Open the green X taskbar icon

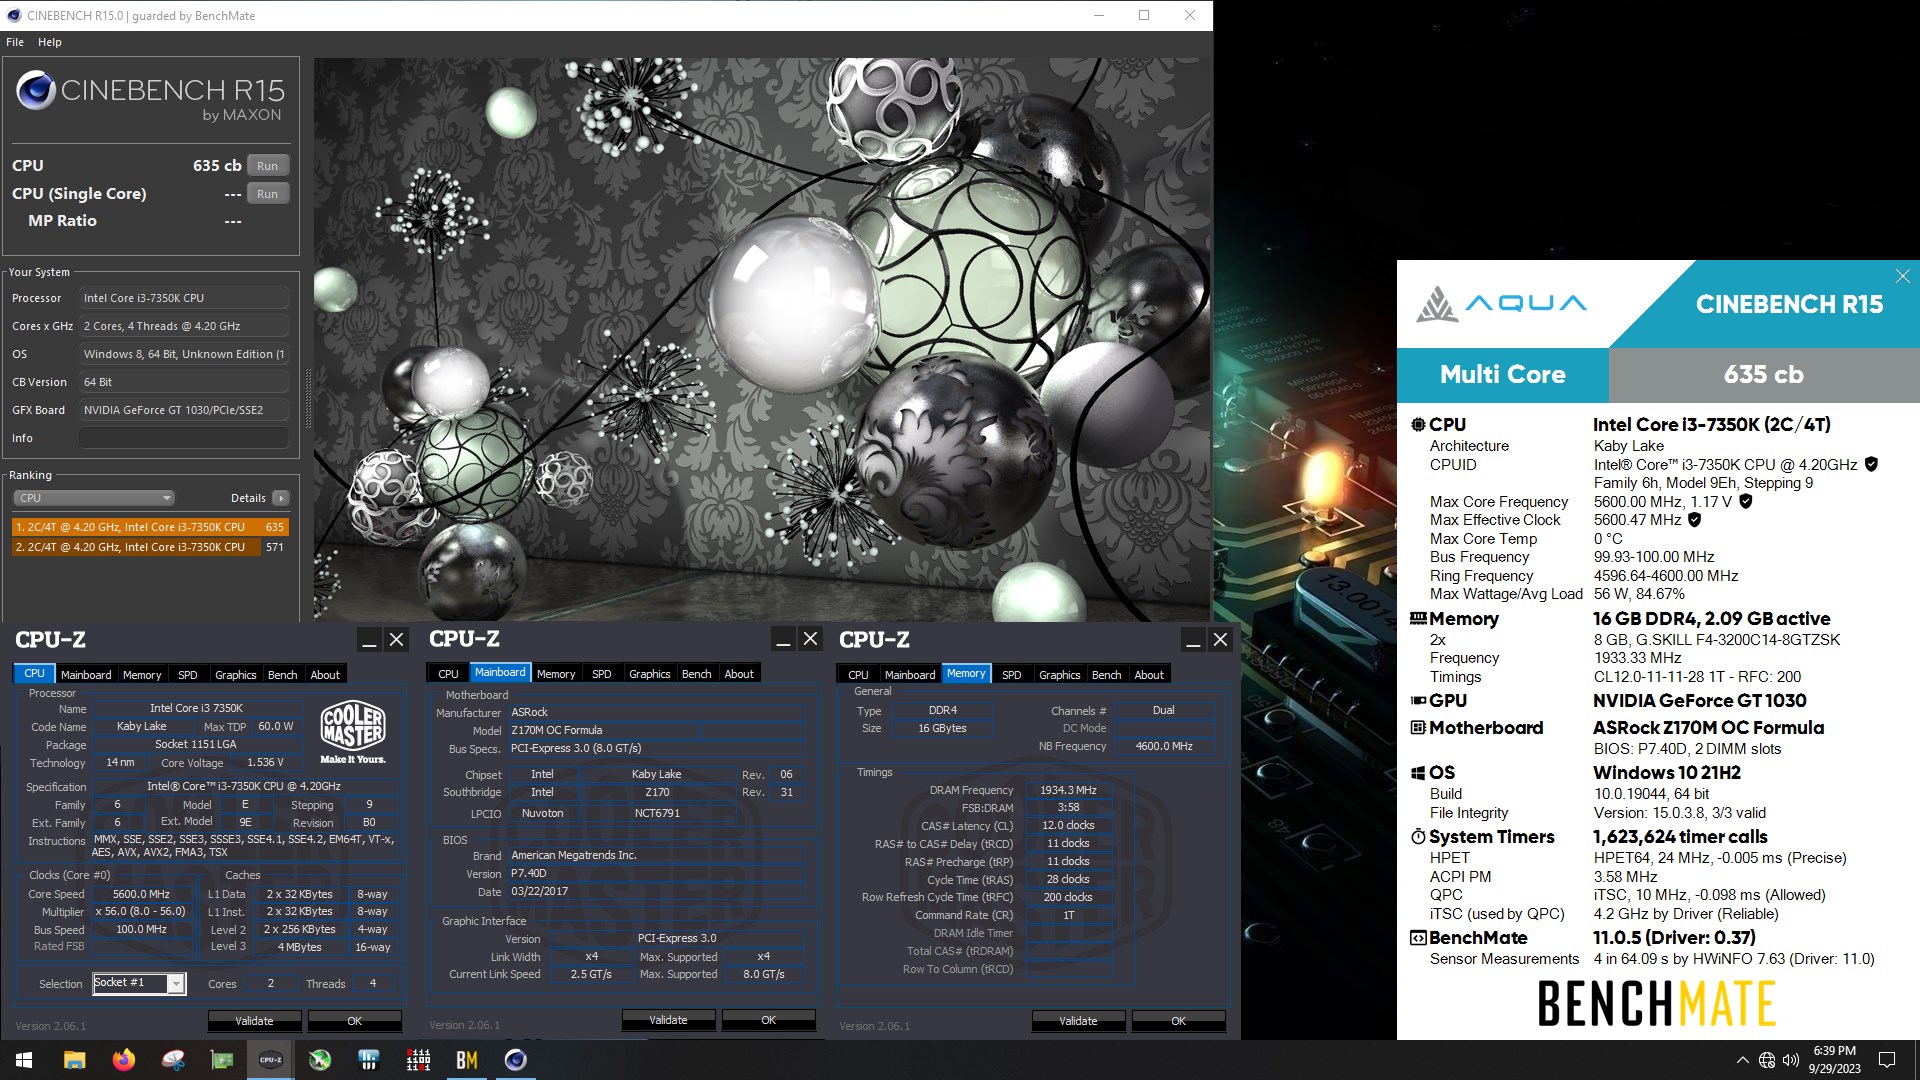click(x=320, y=1060)
